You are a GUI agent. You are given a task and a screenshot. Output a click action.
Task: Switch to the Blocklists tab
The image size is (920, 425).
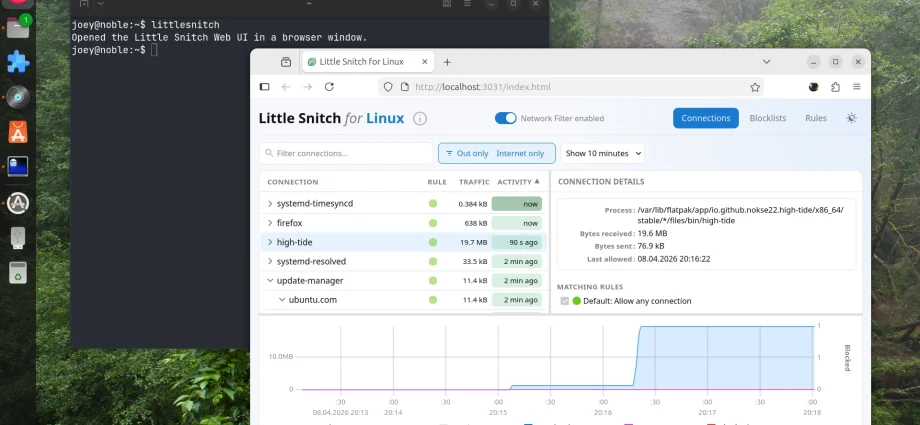(767, 118)
